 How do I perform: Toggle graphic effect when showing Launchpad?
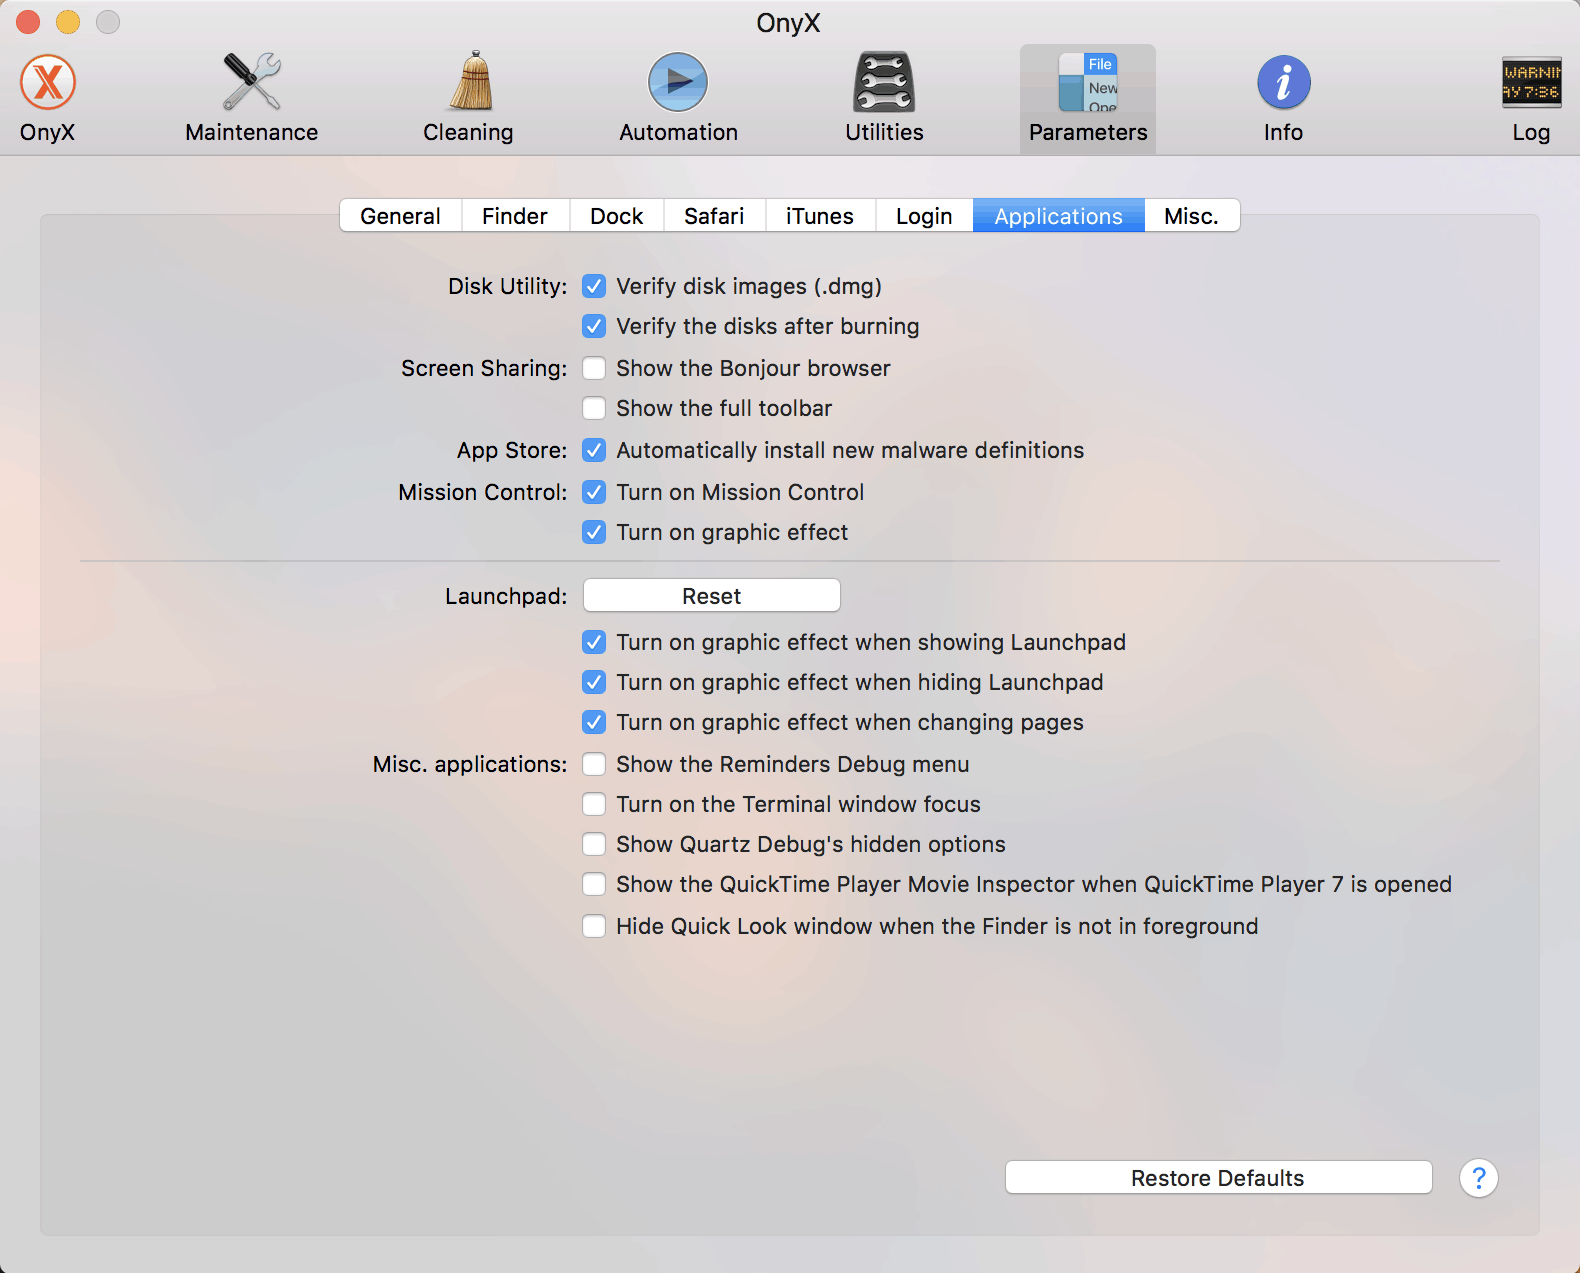(x=594, y=643)
